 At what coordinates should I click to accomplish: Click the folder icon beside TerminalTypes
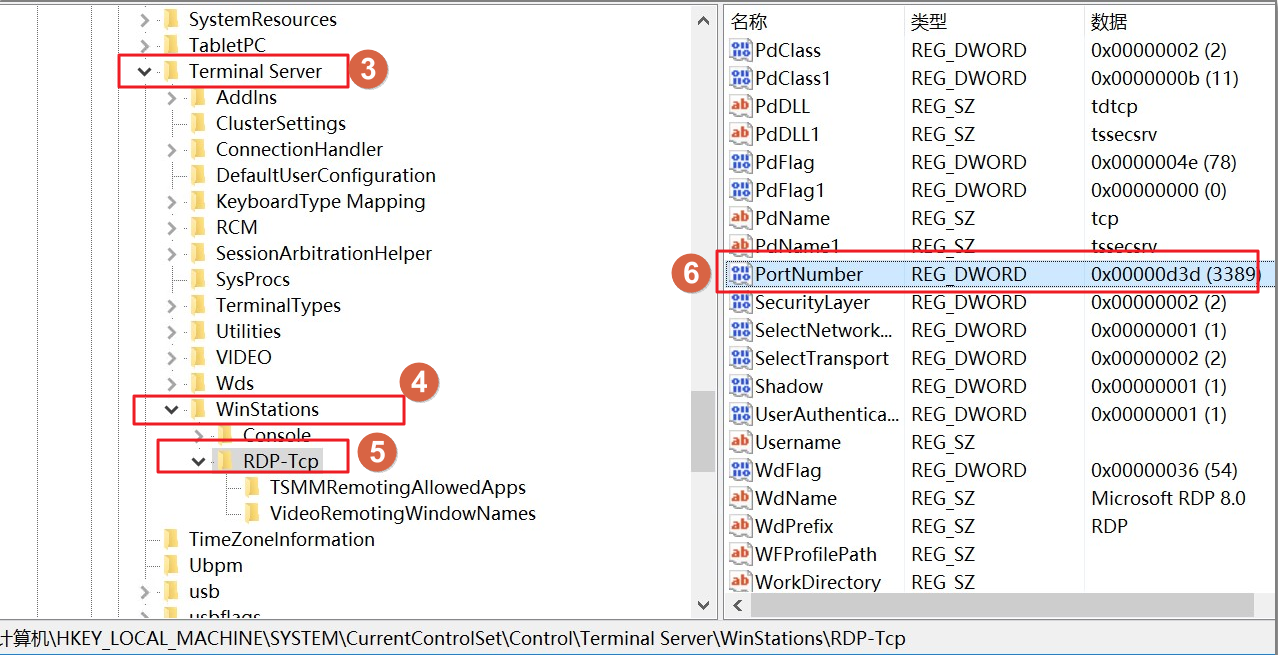198,305
